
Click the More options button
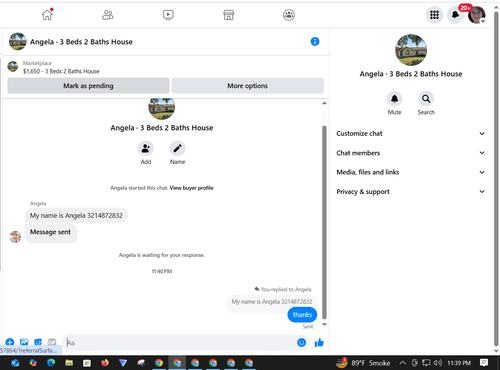(247, 86)
